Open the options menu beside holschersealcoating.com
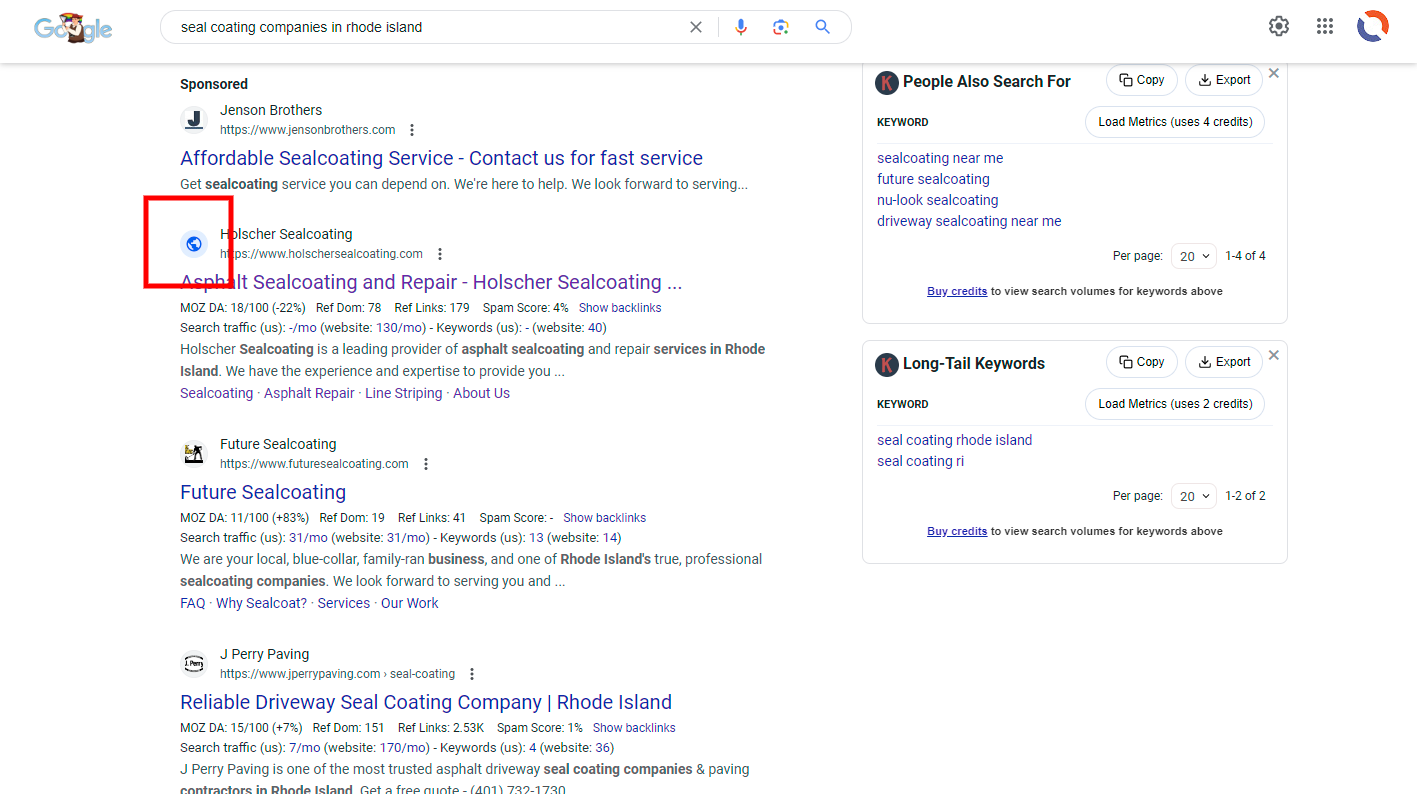1417x794 pixels. [x=440, y=254]
